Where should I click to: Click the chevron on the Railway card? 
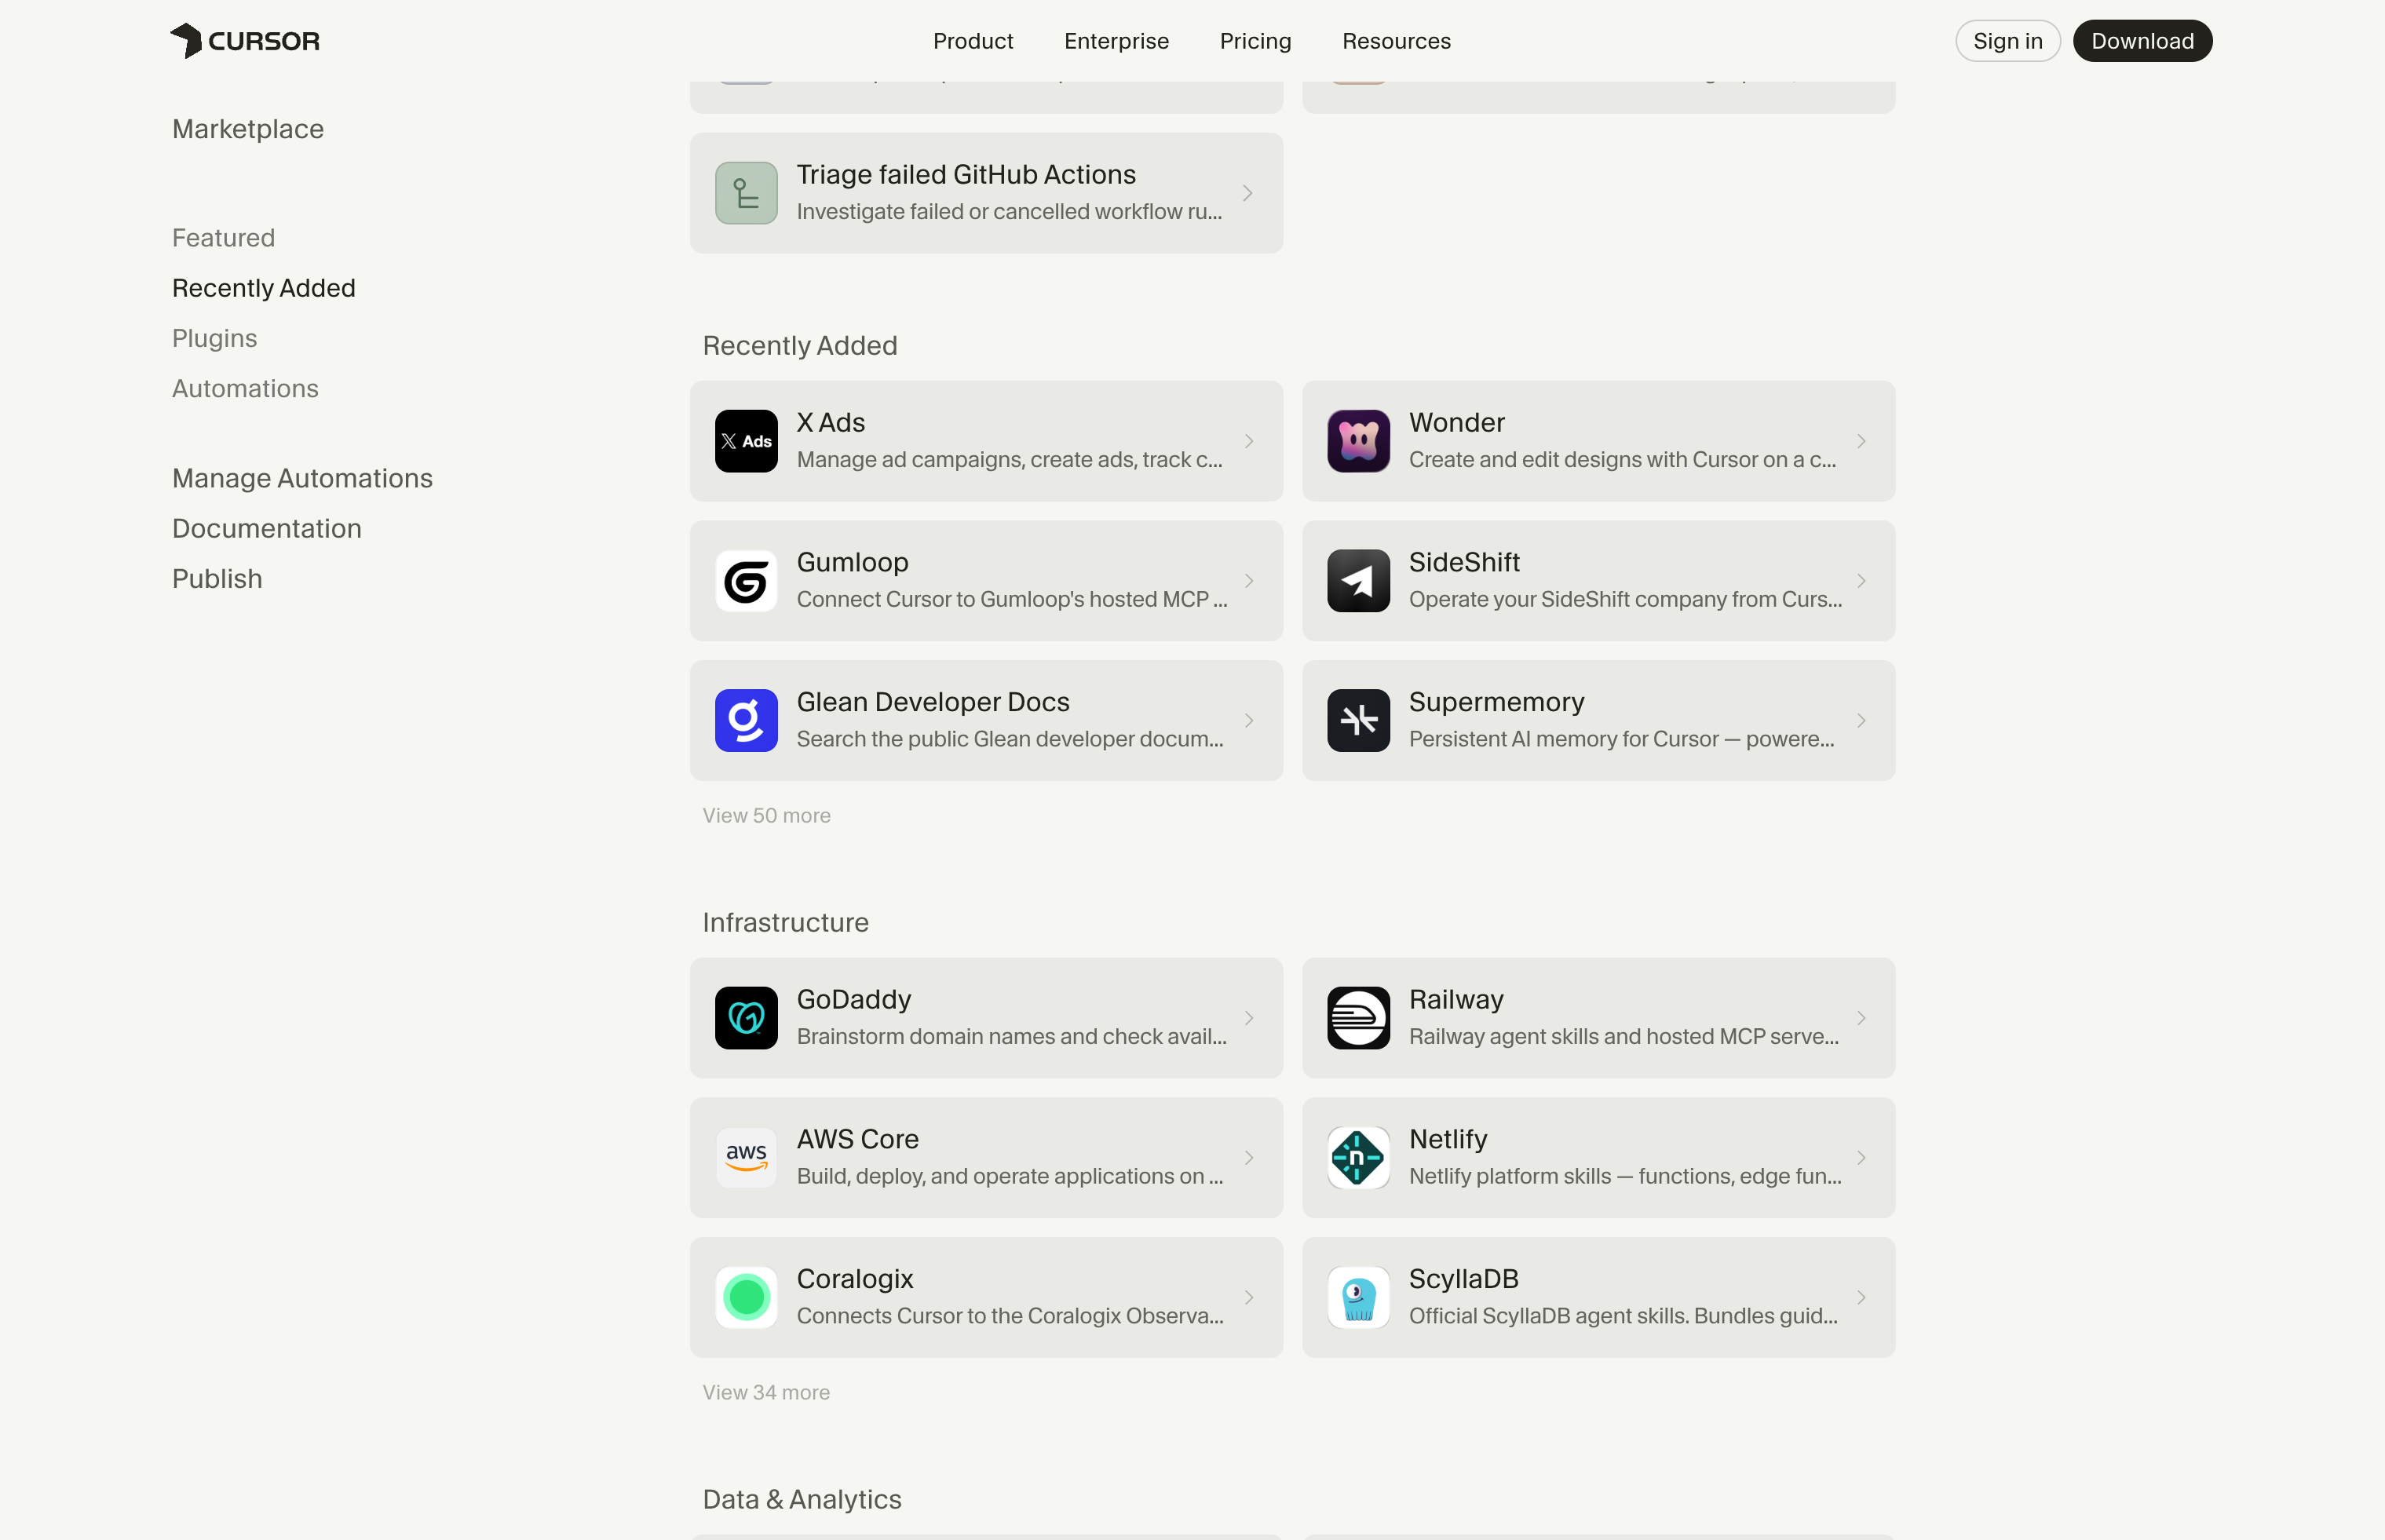(x=1861, y=1018)
